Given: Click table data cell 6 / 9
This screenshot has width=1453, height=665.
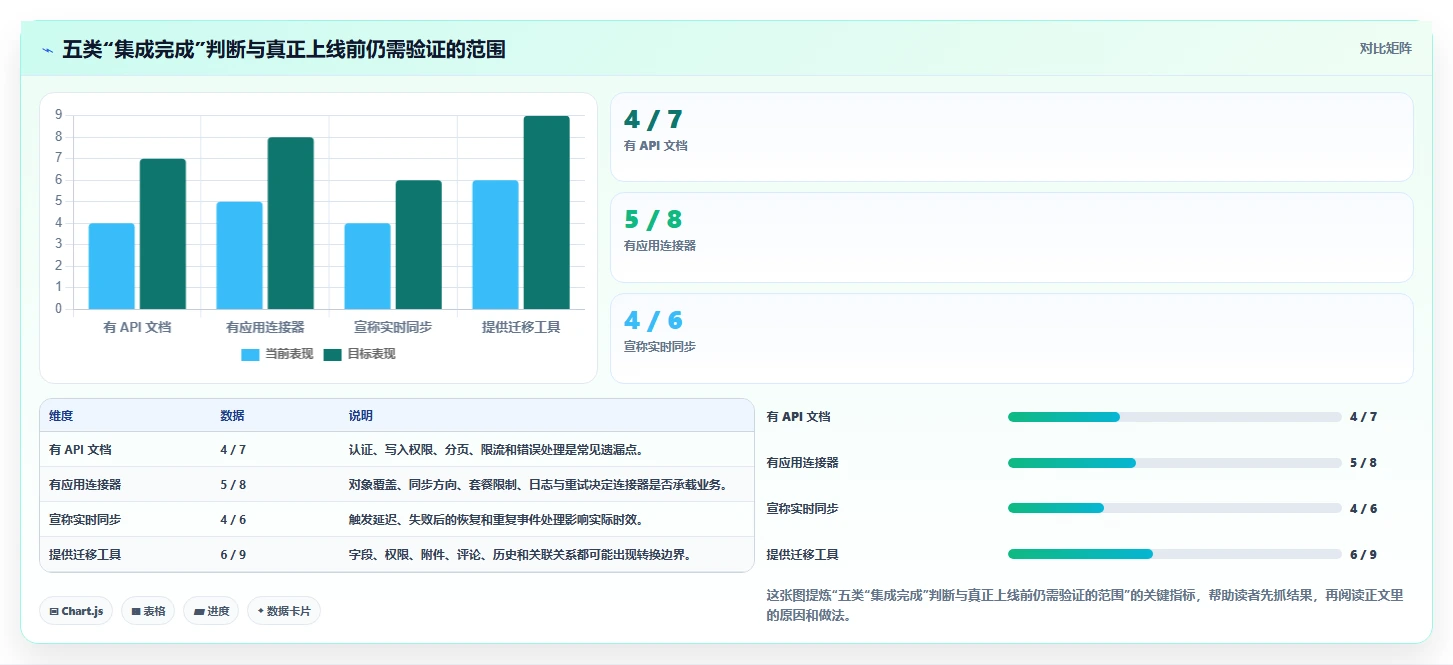Looking at the screenshot, I should 233,555.
